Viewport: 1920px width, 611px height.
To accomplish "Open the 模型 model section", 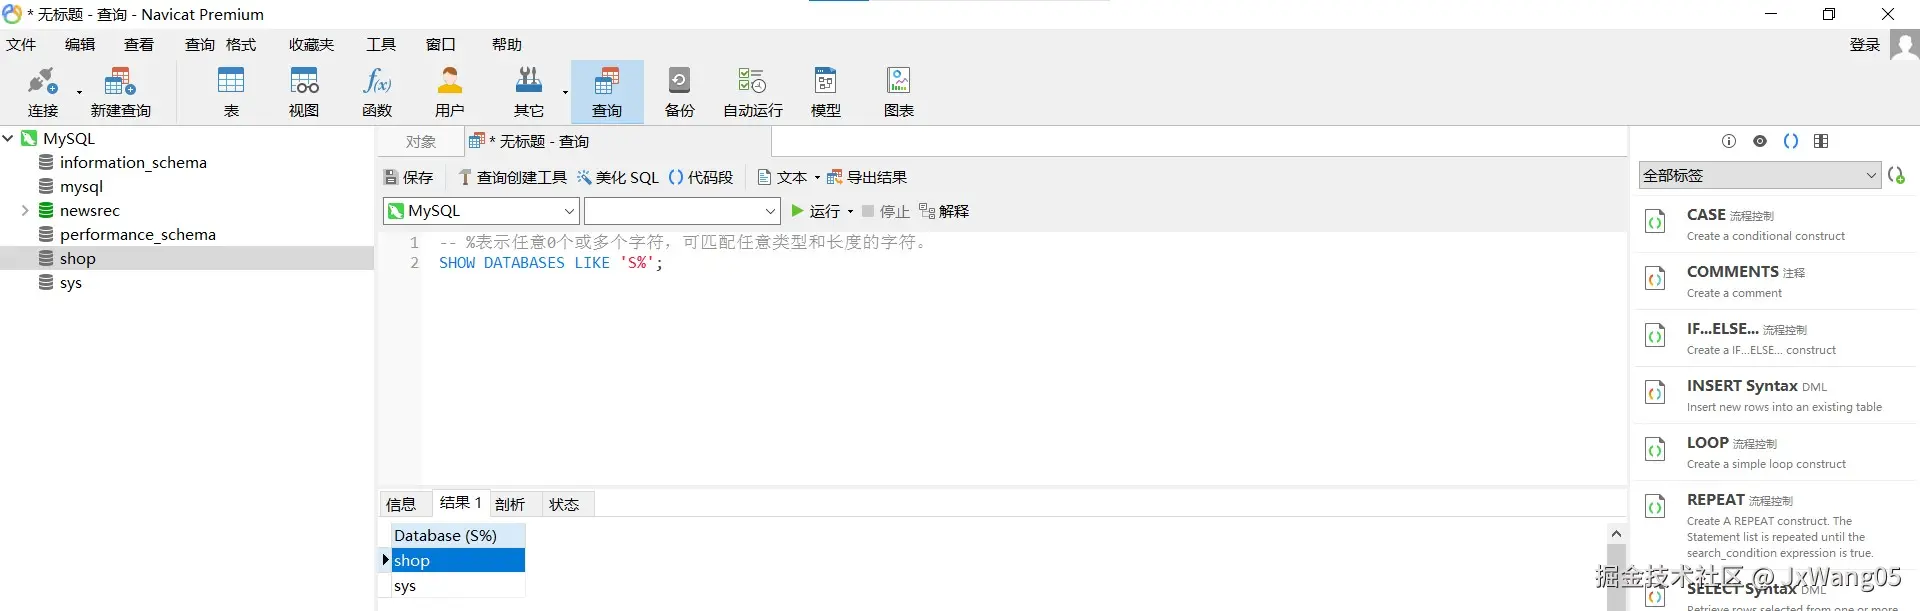I will [x=826, y=92].
